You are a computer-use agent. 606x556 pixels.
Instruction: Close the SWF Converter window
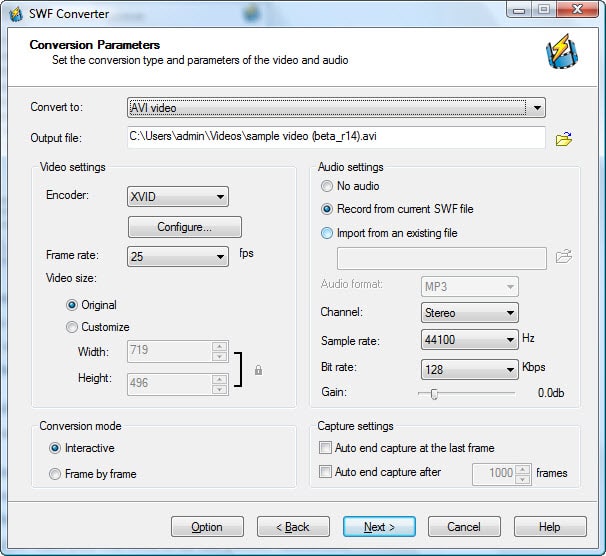577,9
